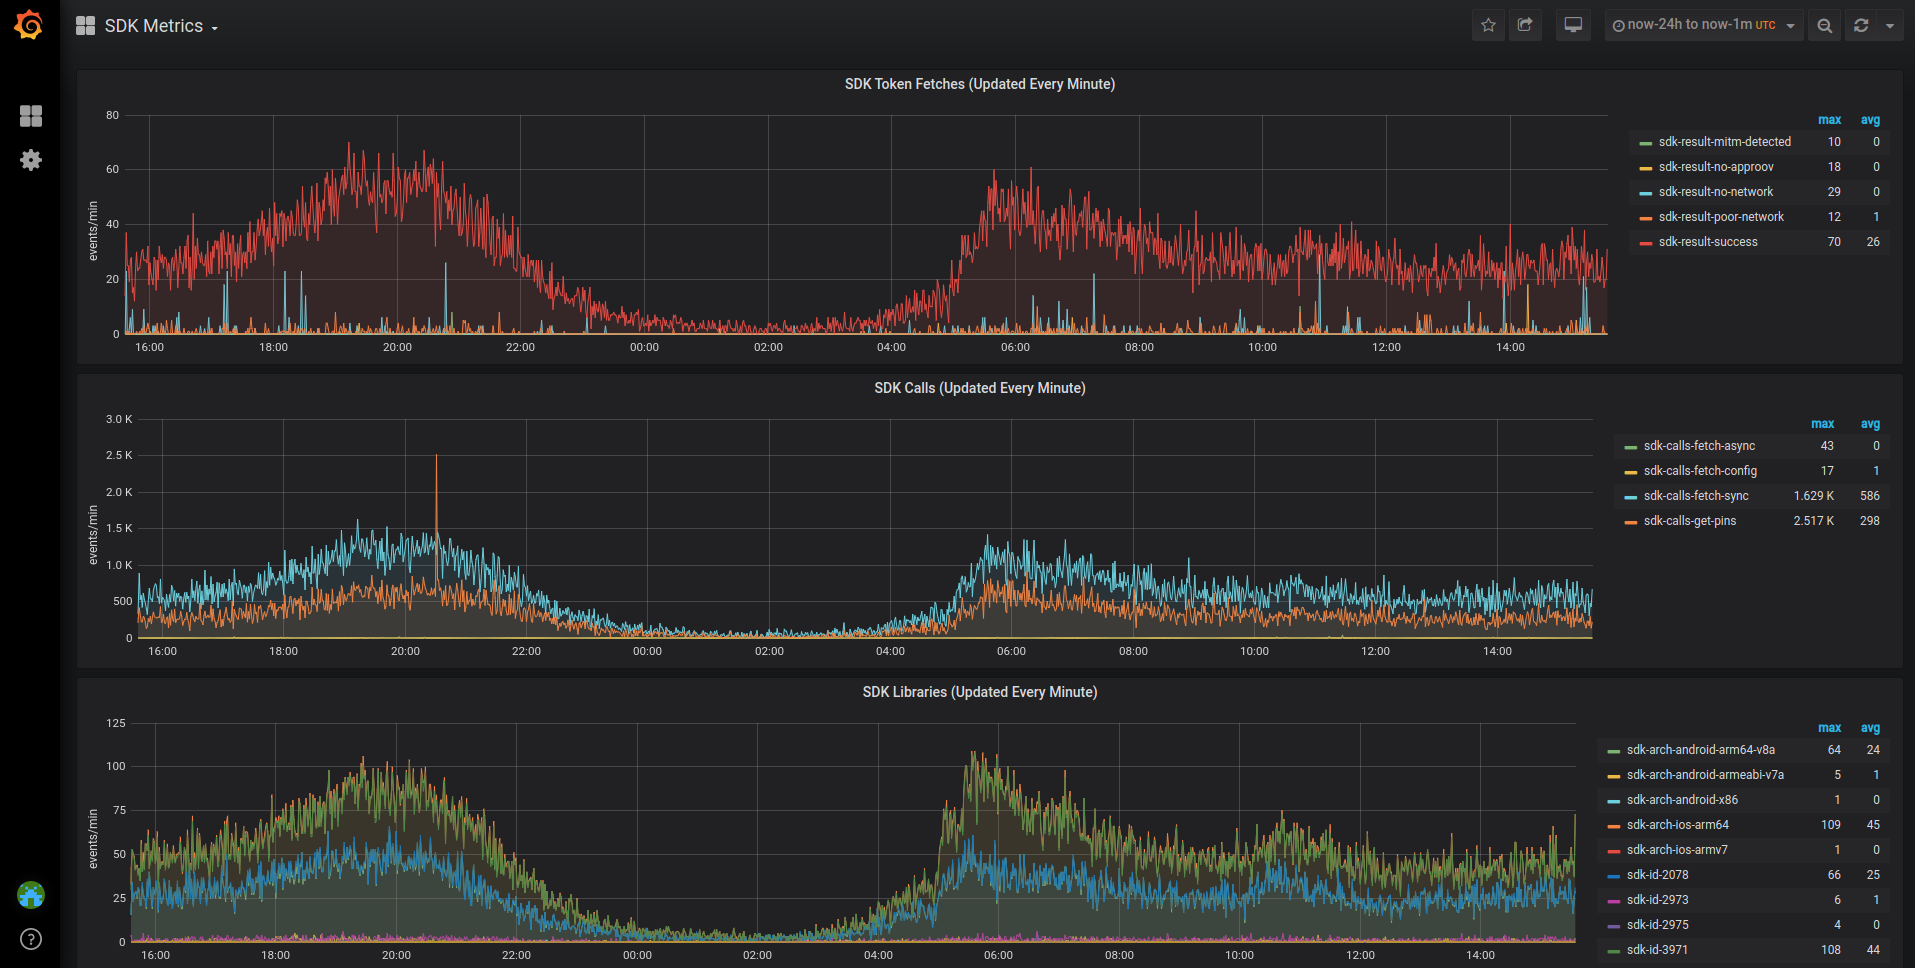This screenshot has height=968, width=1915.
Task: Open the help menu at sidebar bottom
Action: point(29,939)
